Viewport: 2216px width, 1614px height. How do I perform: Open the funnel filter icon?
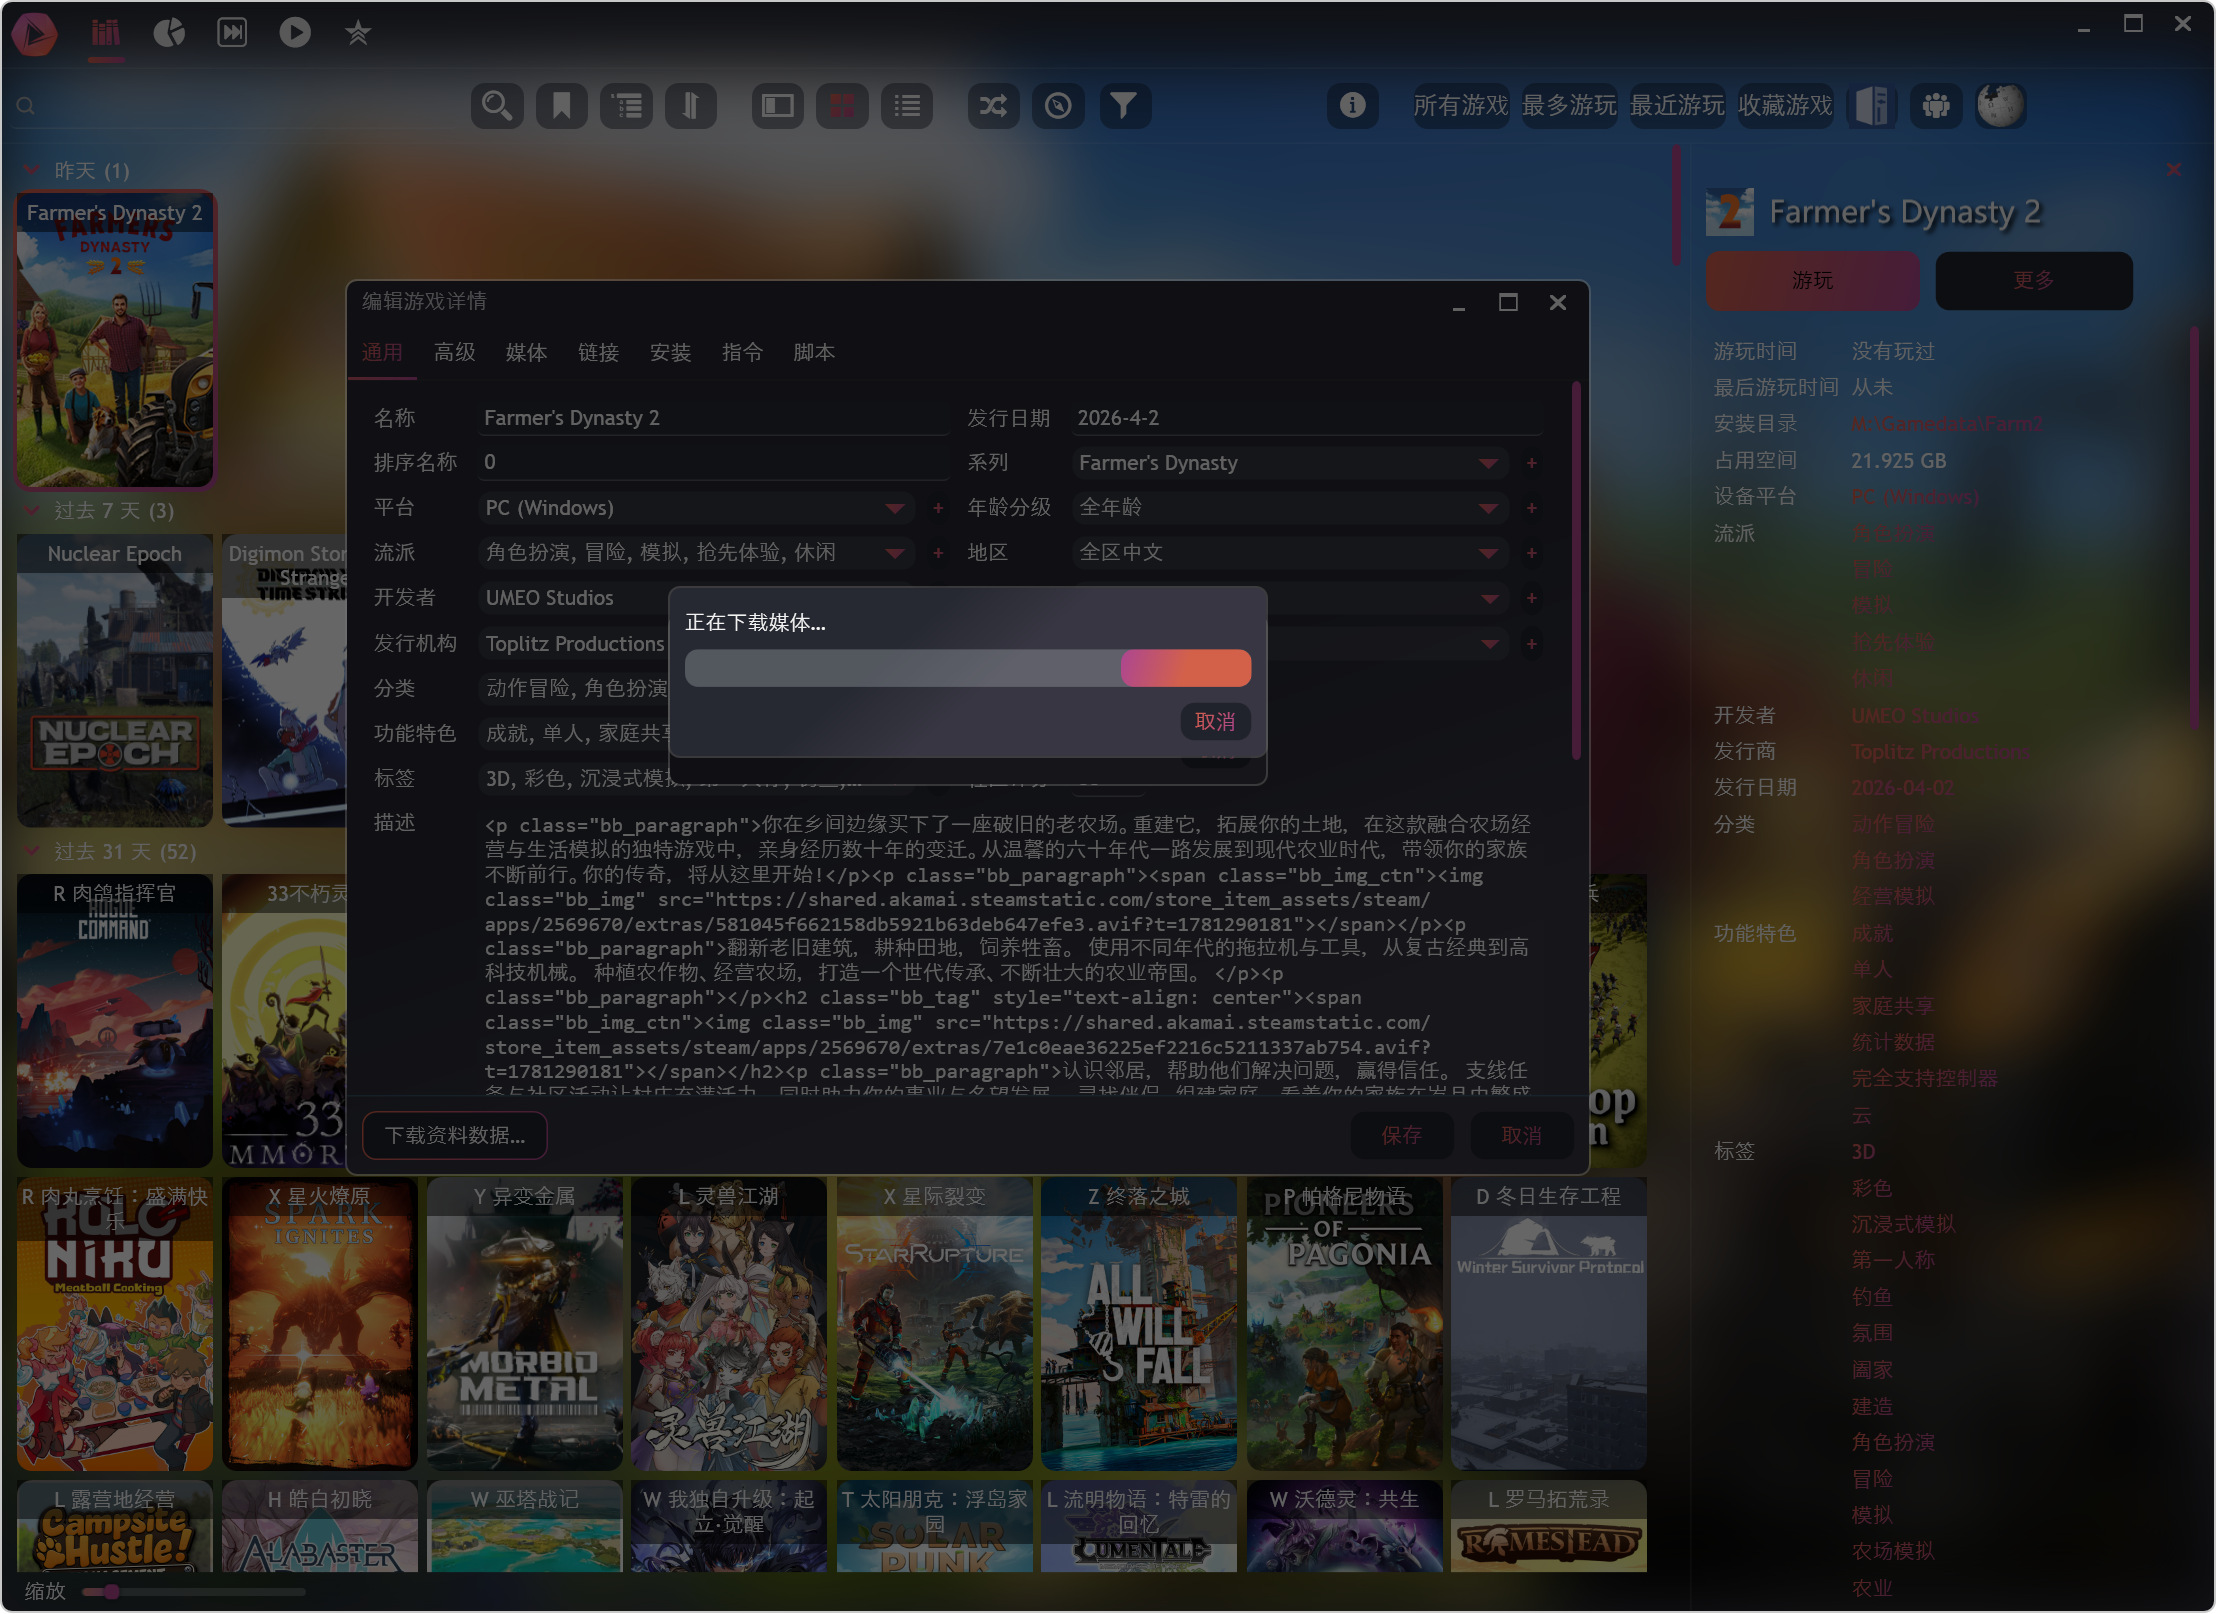coord(1123,105)
